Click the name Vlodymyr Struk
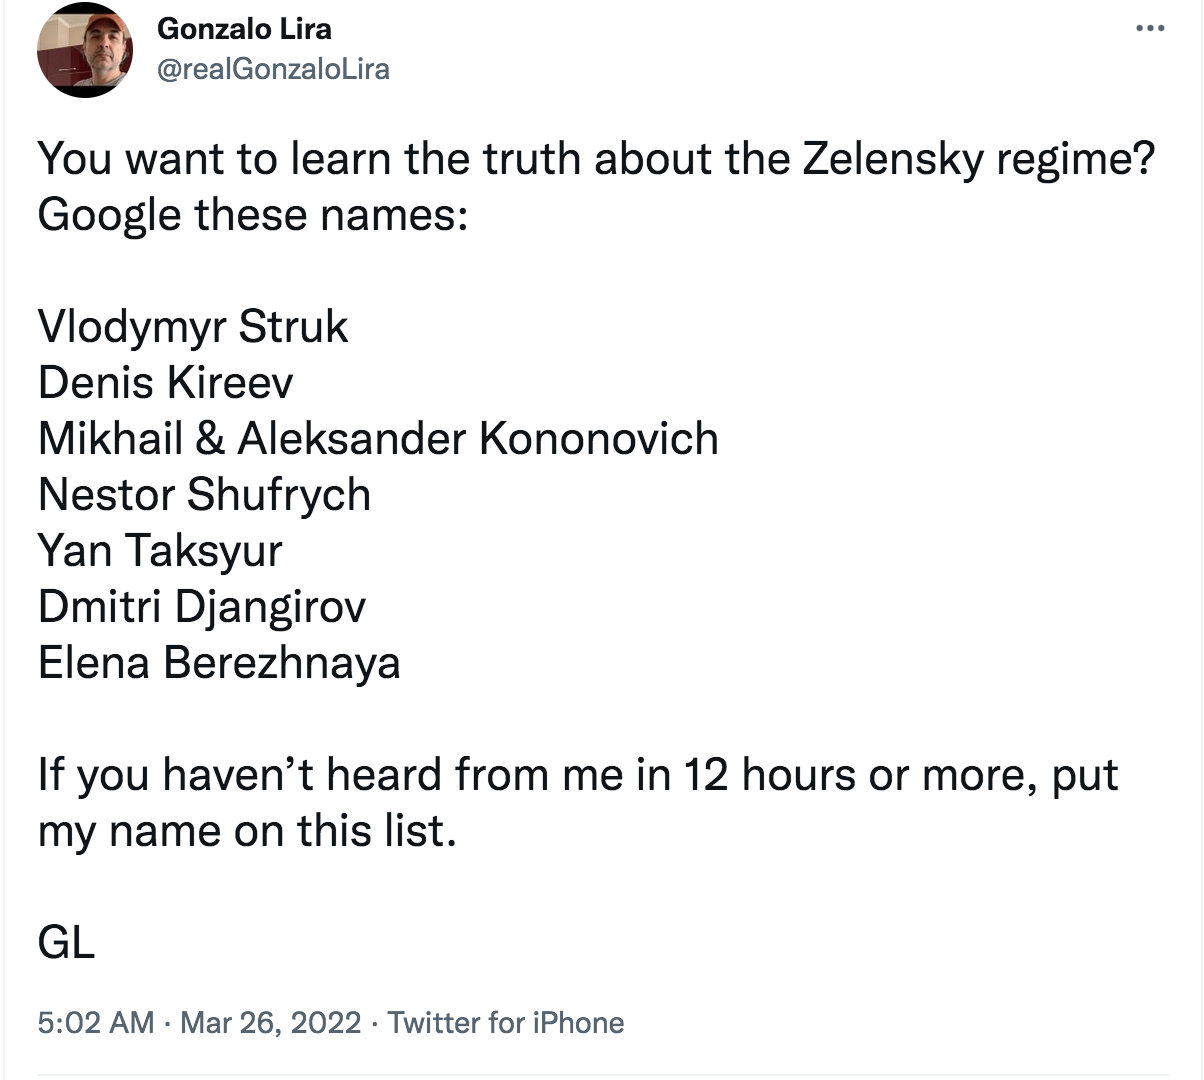 [x=193, y=327]
